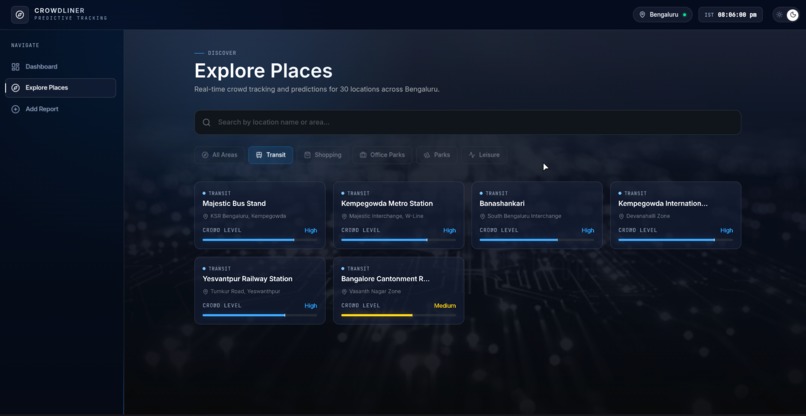Click the activity pulse icon on Leisure chip

(471, 155)
